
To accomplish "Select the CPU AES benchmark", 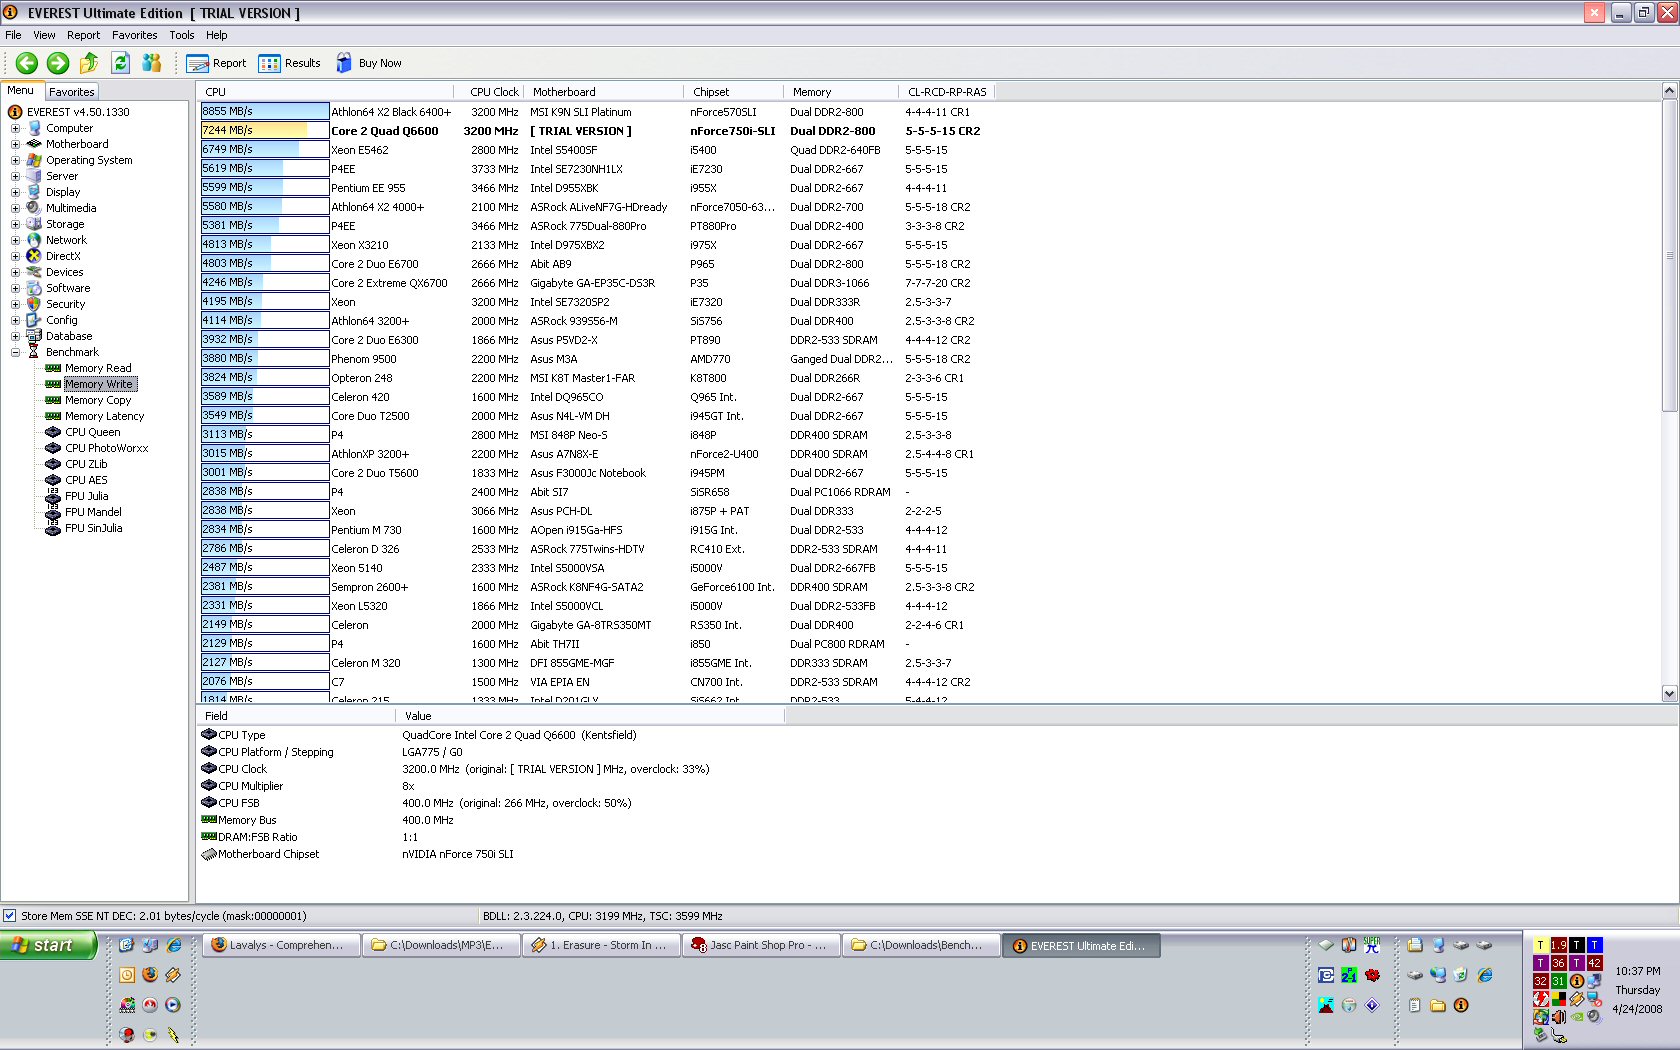I will click(86, 480).
